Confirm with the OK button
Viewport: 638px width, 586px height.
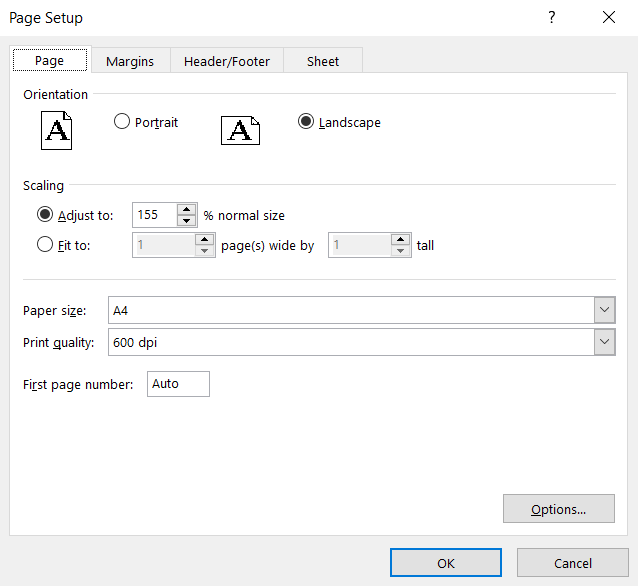(446, 563)
